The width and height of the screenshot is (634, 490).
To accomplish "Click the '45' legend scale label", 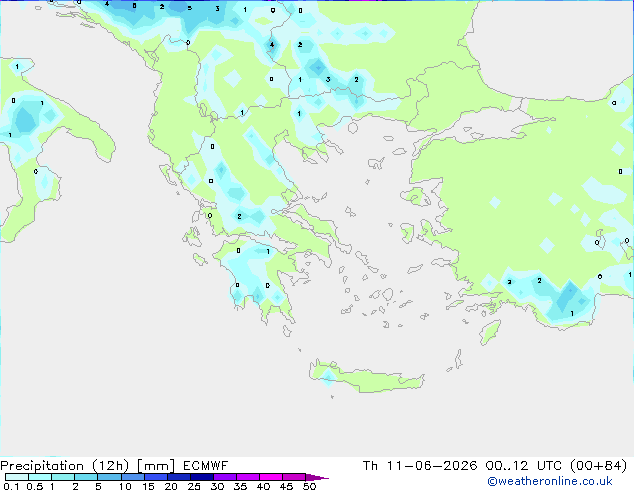I will point(286,486).
